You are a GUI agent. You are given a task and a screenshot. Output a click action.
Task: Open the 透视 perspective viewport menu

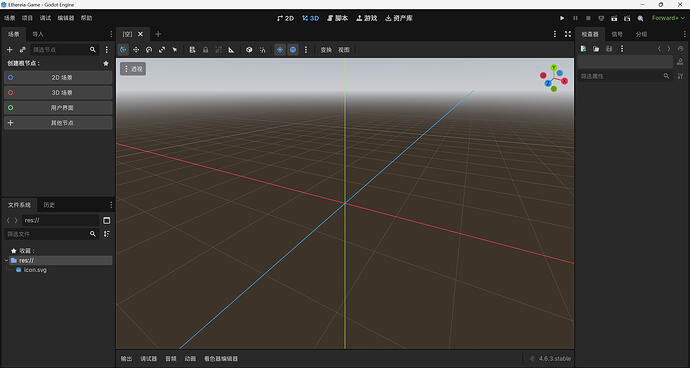[133, 69]
